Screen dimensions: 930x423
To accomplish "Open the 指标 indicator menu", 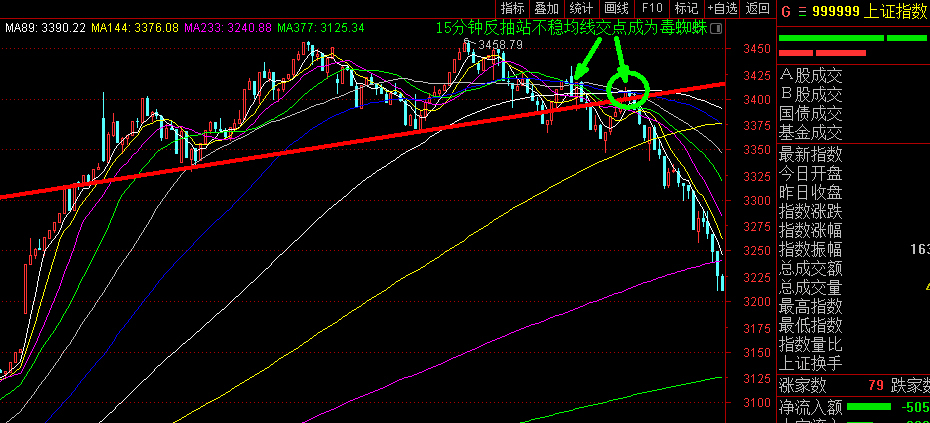I will [x=512, y=8].
